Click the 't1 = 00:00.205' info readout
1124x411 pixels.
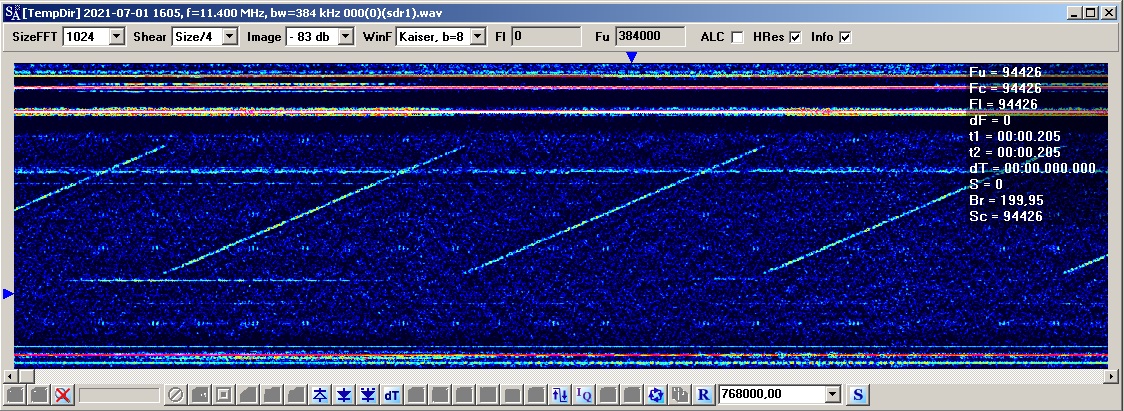tap(1014, 136)
